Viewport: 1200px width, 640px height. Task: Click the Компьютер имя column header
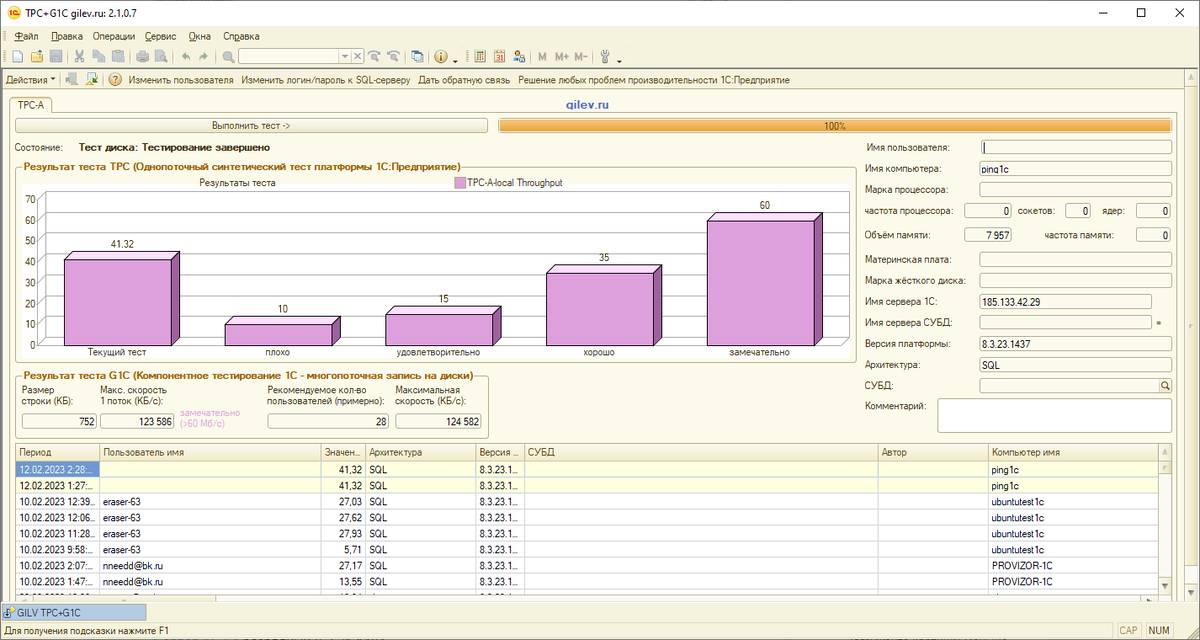[1073, 452]
